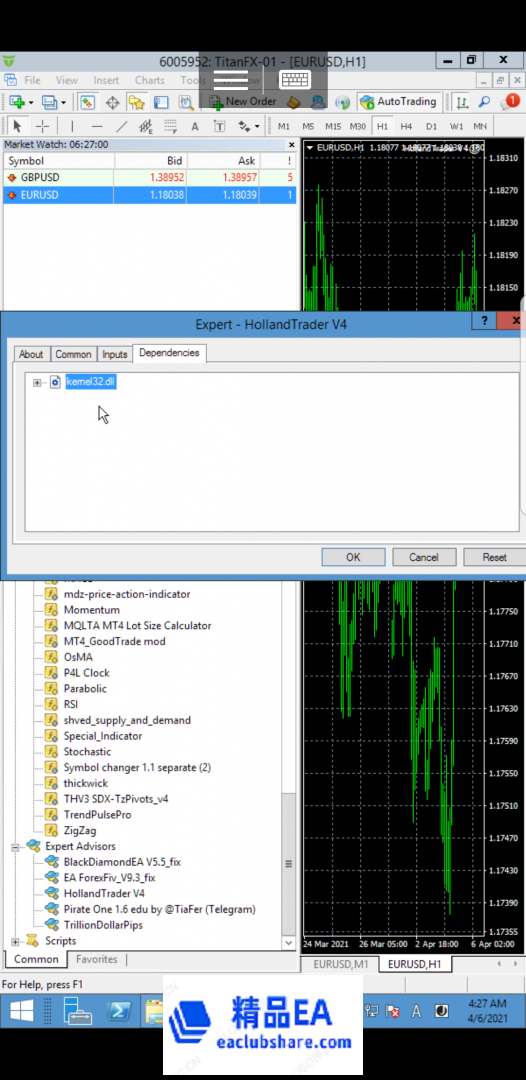Open the MetaEditor book icon
Viewport: 526px width, 1080px height.
click(293, 102)
